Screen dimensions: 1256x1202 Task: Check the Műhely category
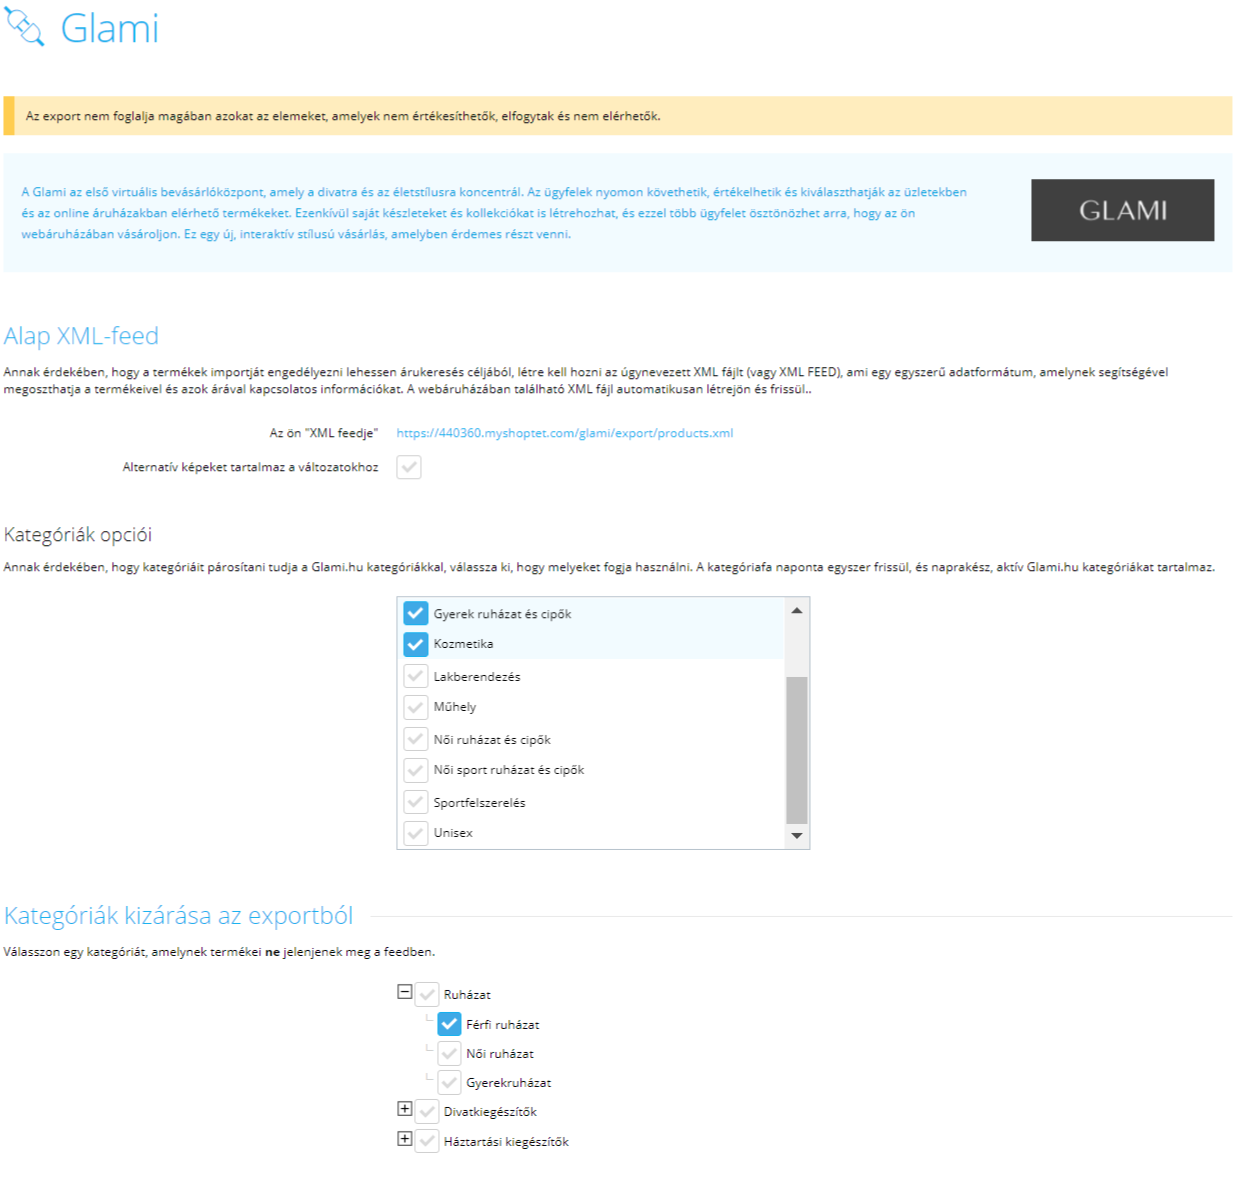[x=416, y=707]
